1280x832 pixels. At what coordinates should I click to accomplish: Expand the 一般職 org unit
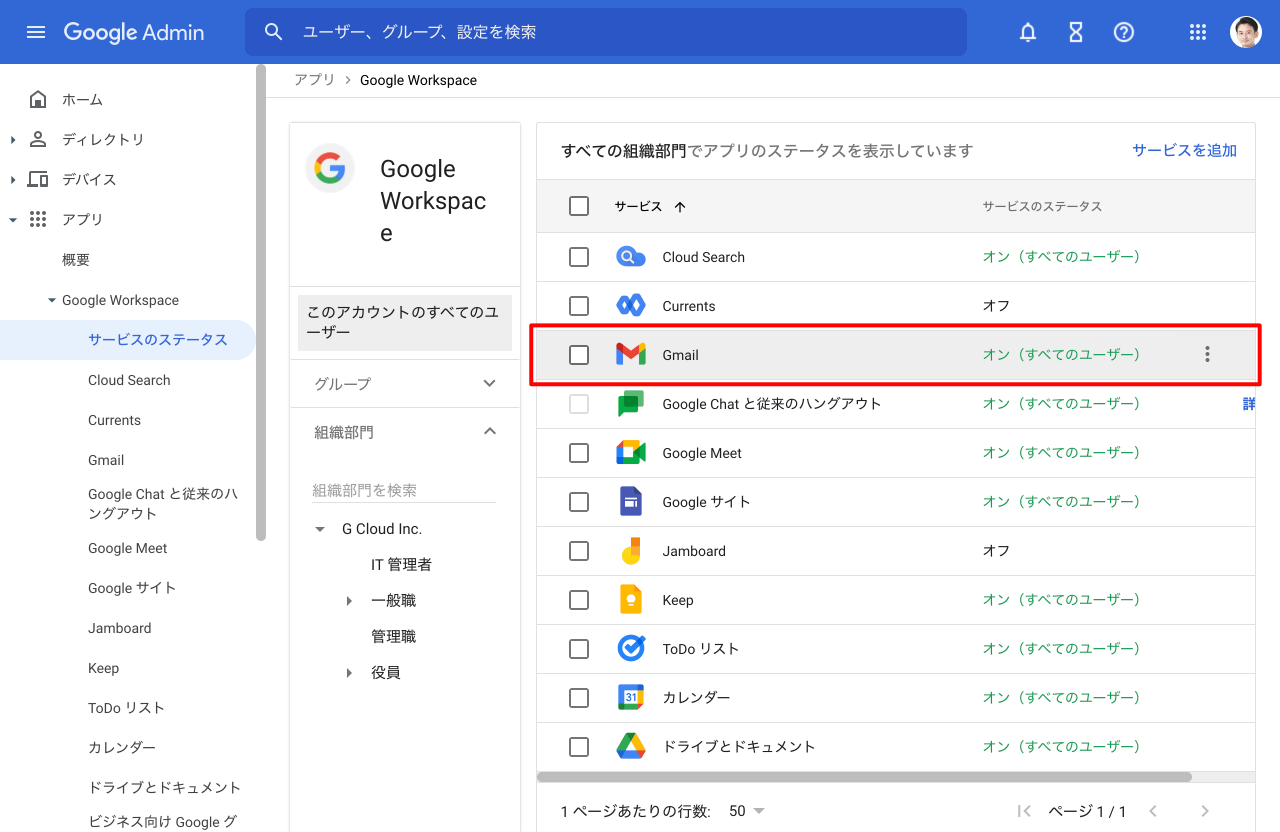pos(349,601)
